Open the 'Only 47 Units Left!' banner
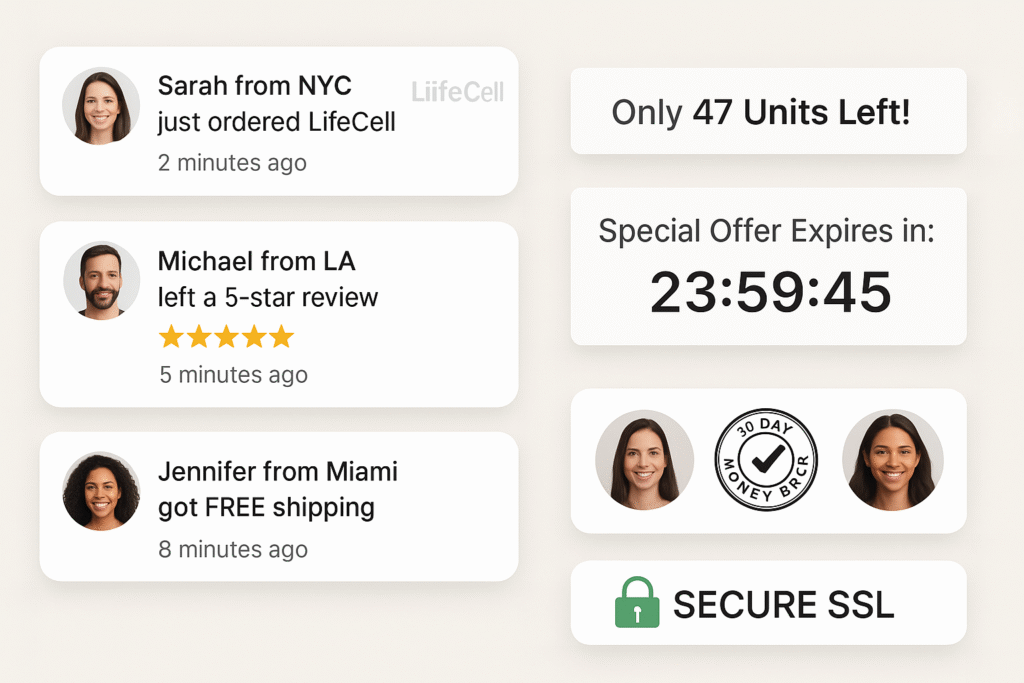The image size is (1024, 683). (769, 111)
